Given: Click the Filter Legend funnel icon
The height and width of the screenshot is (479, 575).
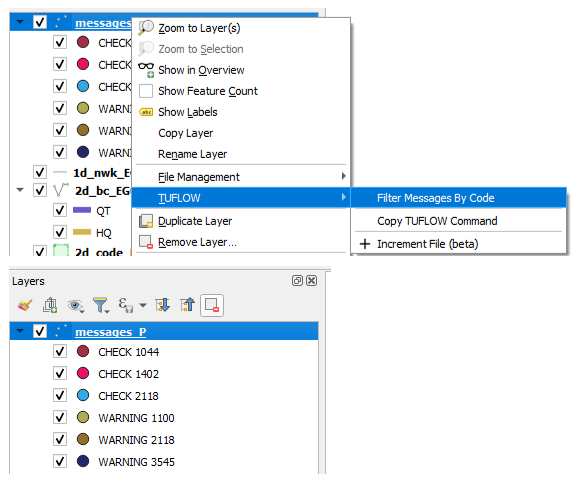Looking at the screenshot, I should pos(101,305).
